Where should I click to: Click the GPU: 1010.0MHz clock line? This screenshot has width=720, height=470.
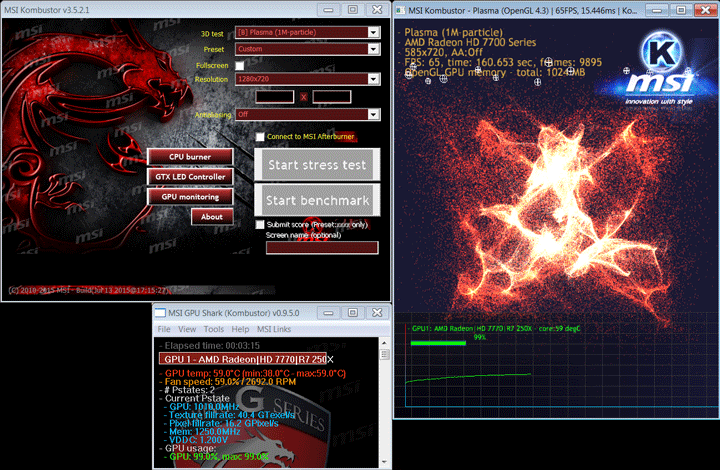(x=202, y=407)
